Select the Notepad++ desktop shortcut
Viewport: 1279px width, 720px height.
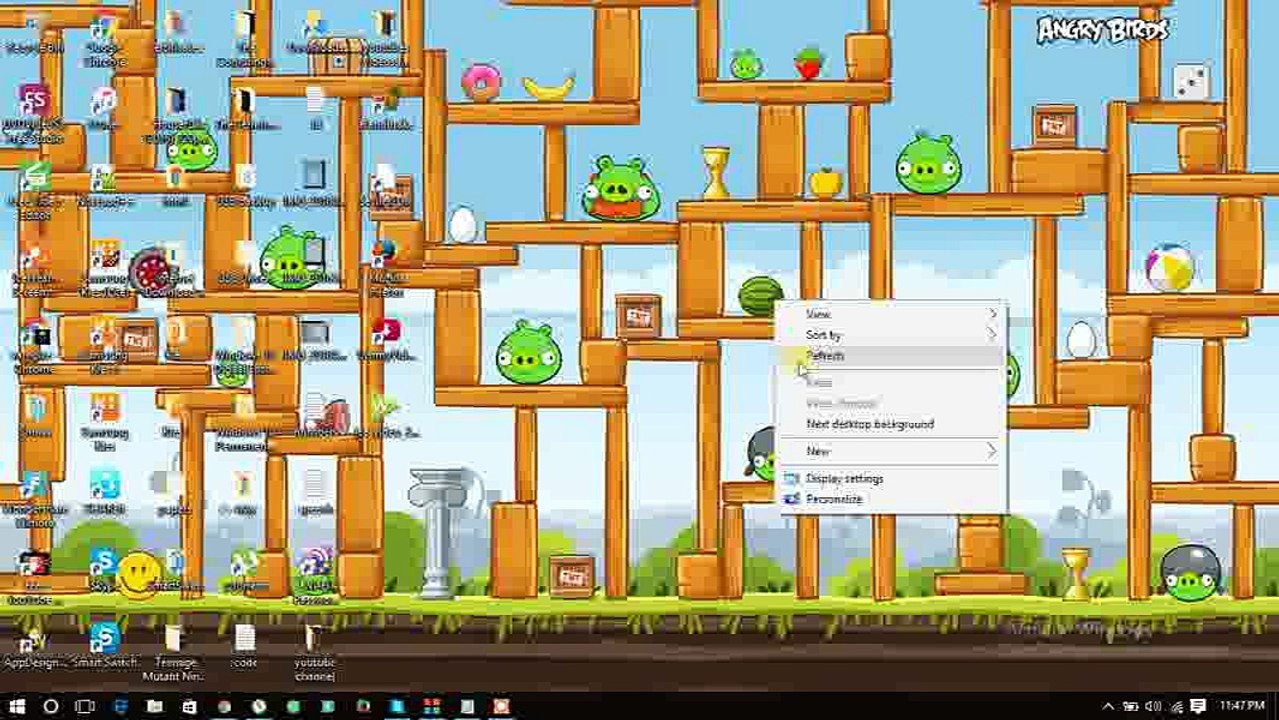click(x=104, y=186)
